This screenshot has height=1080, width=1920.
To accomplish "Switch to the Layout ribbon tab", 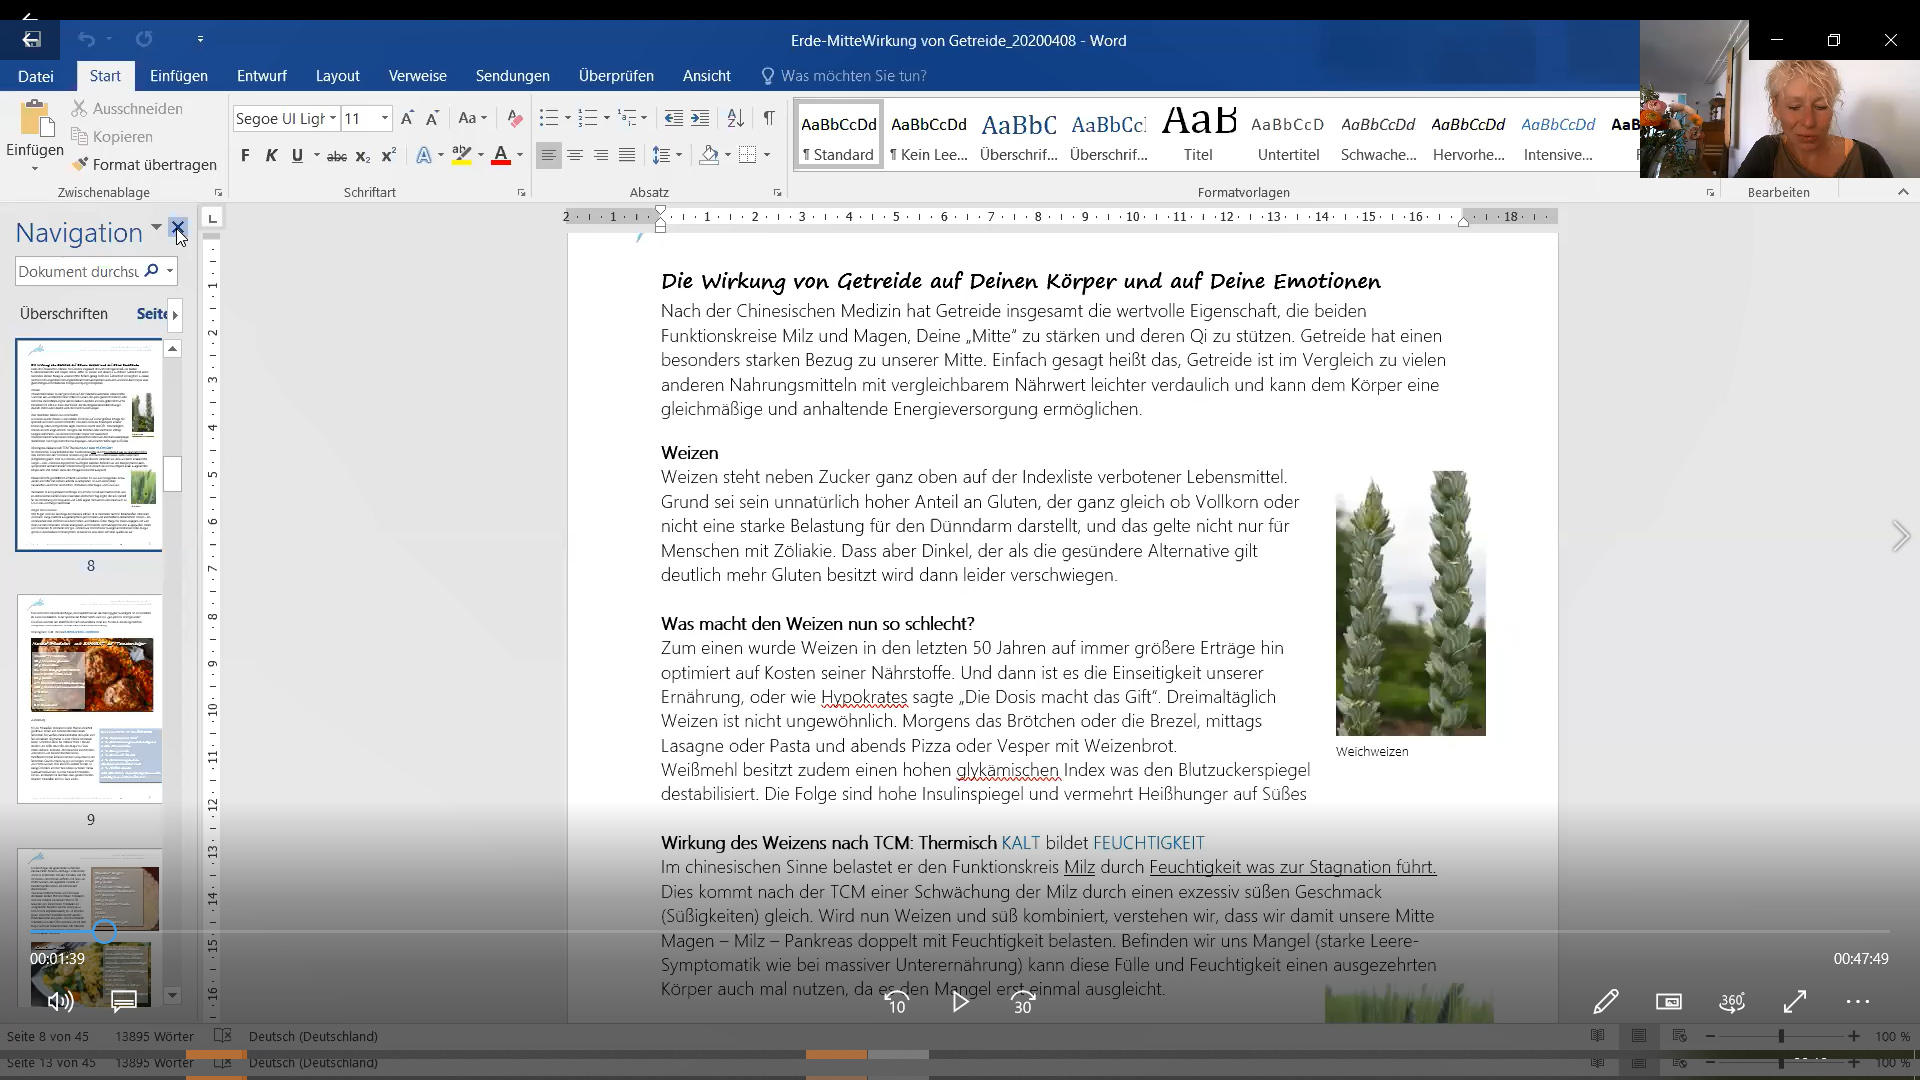I will (x=337, y=76).
